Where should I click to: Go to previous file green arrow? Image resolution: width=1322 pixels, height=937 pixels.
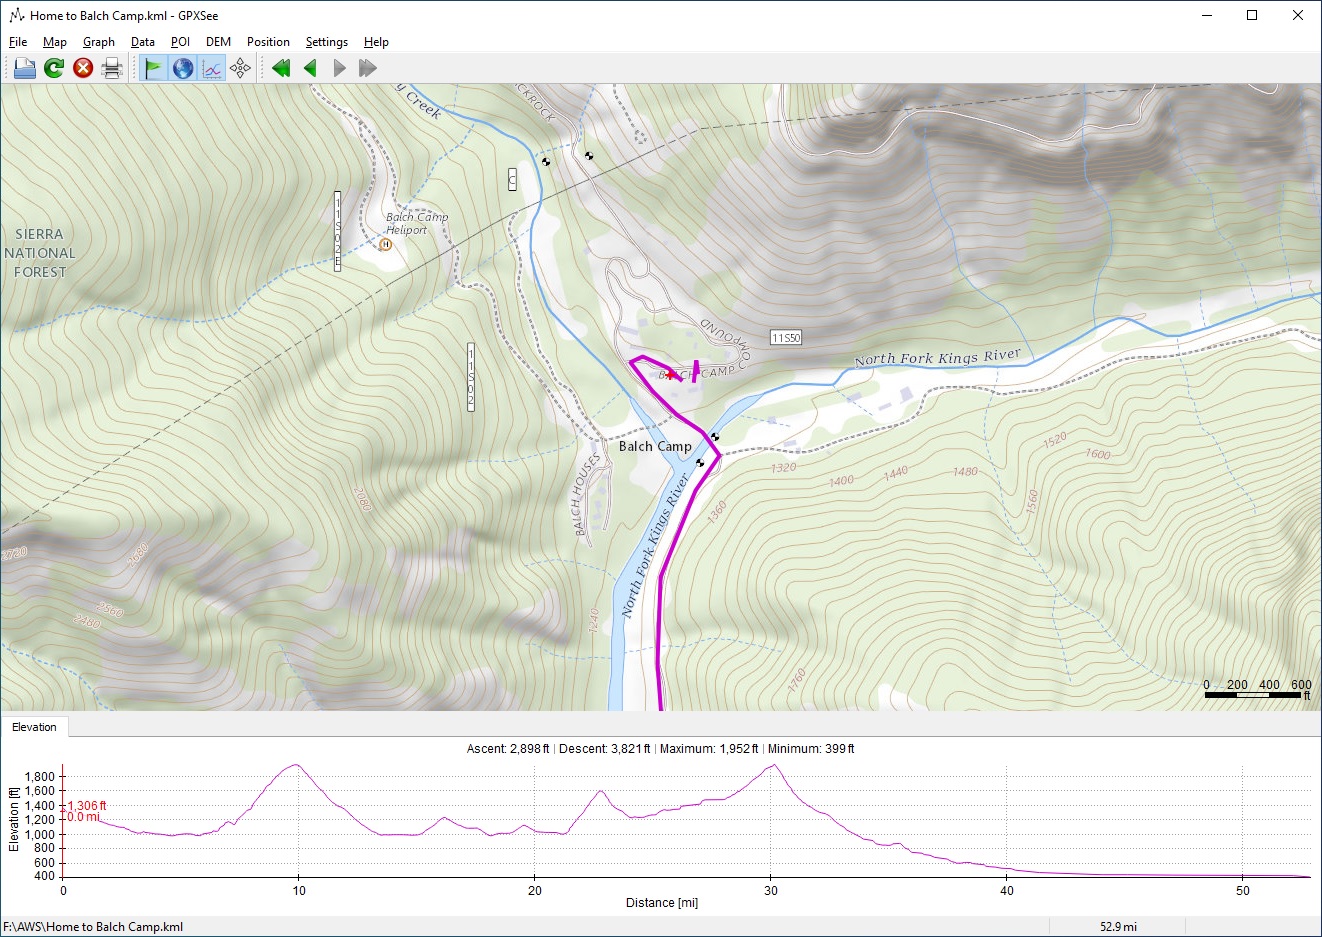point(310,68)
